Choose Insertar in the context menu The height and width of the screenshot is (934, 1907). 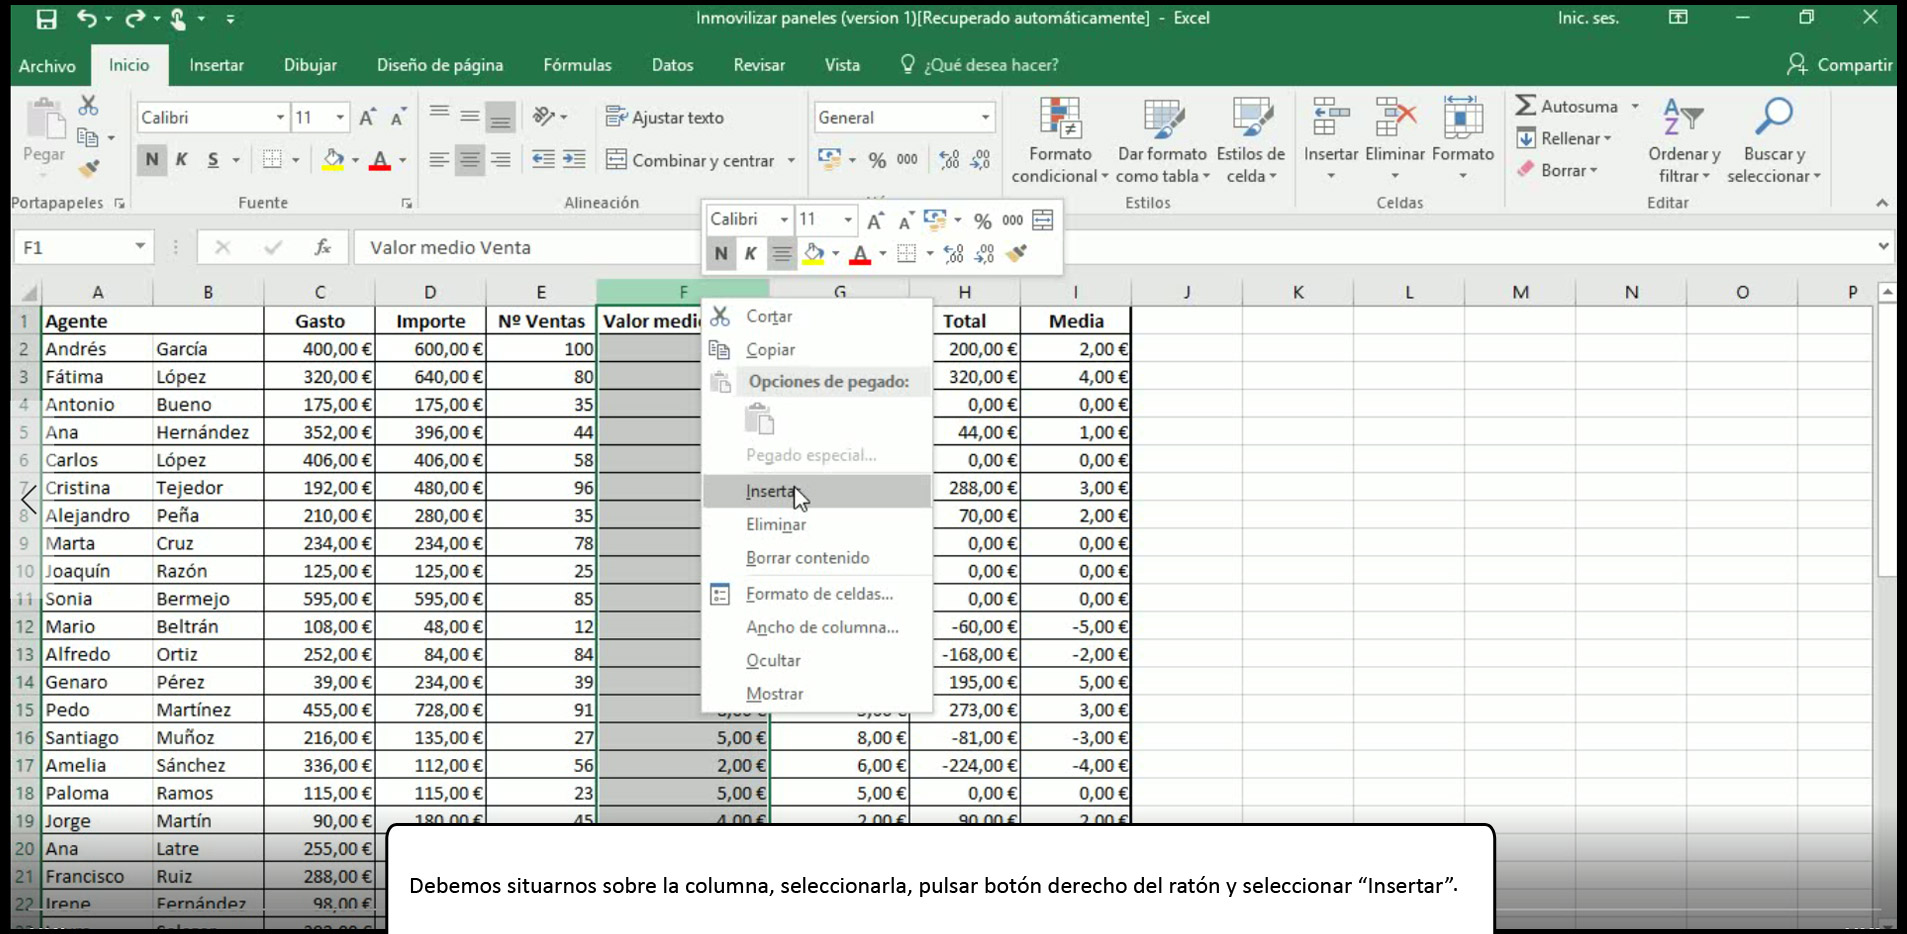click(817, 491)
